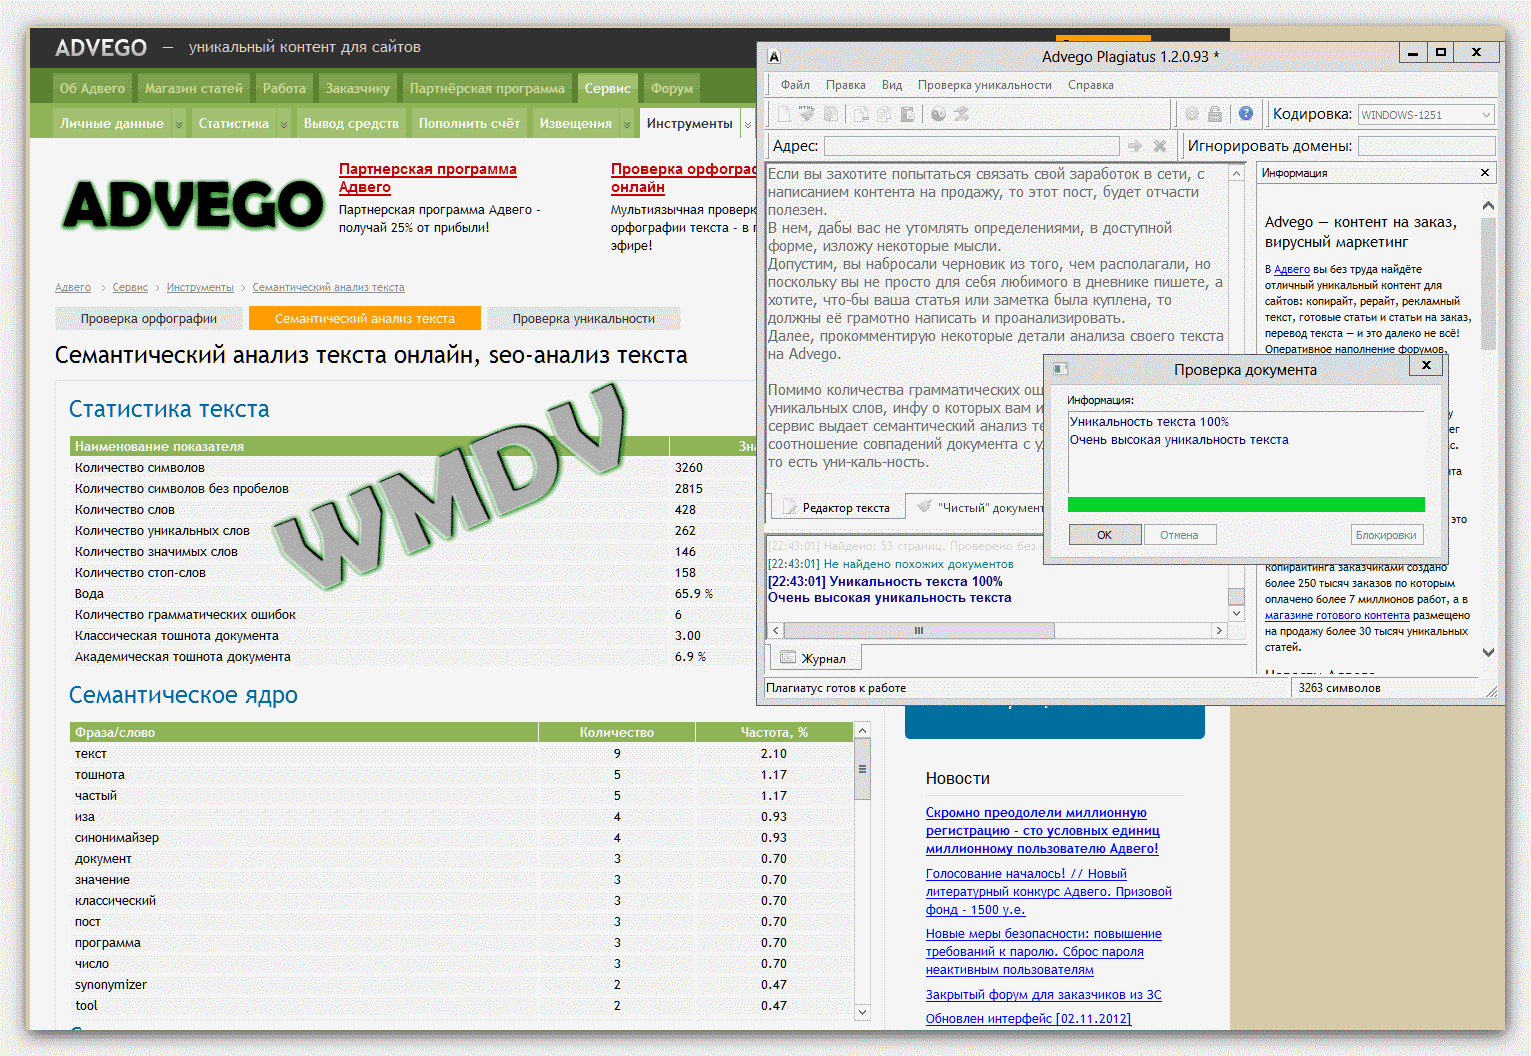Click магазине готового контента link in info panel
Image resolution: width=1531 pixels, height=1056 pixels.
tap(1337, 616)
